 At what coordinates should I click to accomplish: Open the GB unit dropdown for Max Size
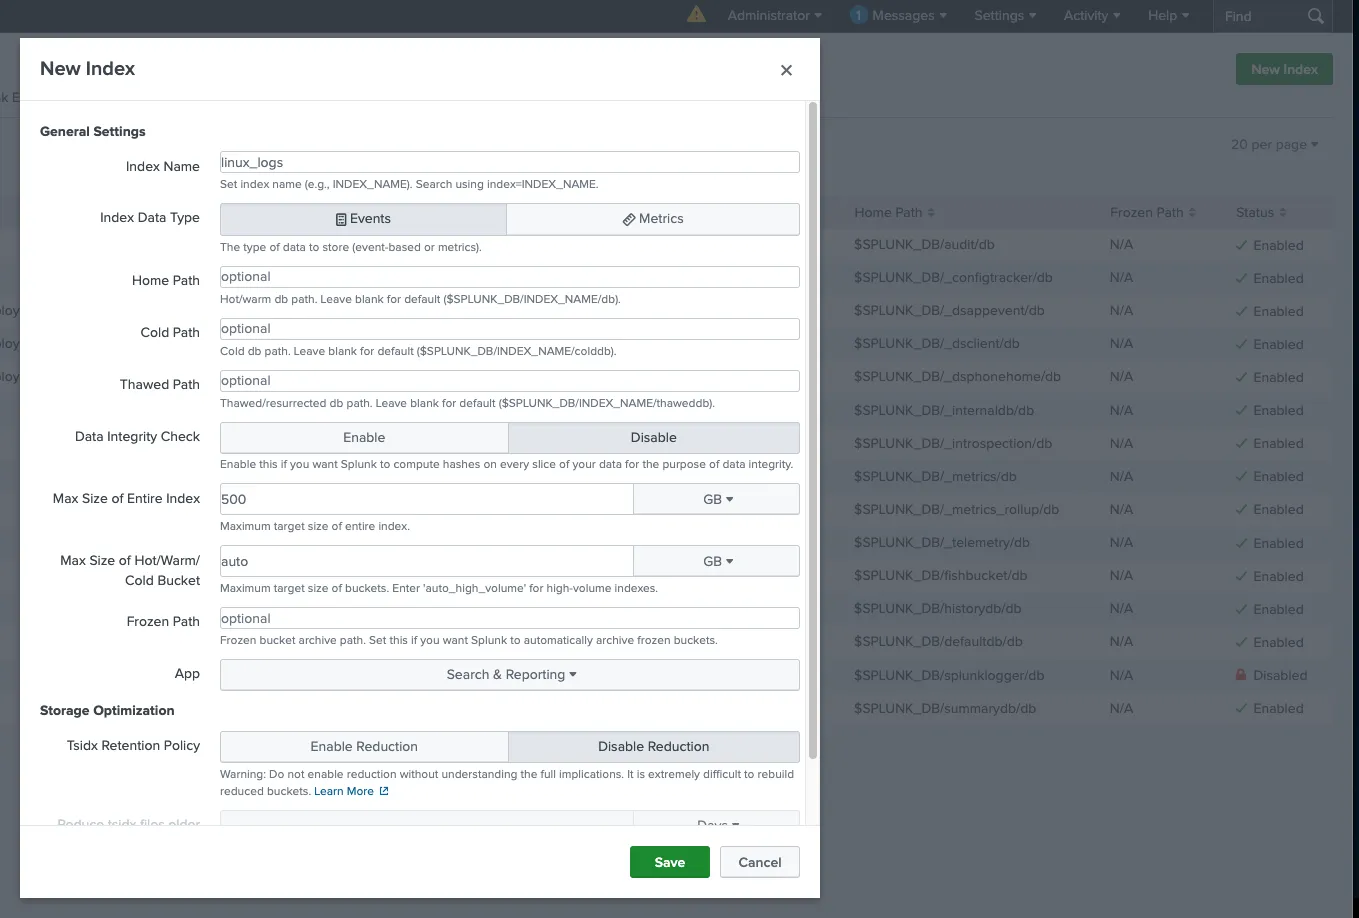(x=716, y=498)
